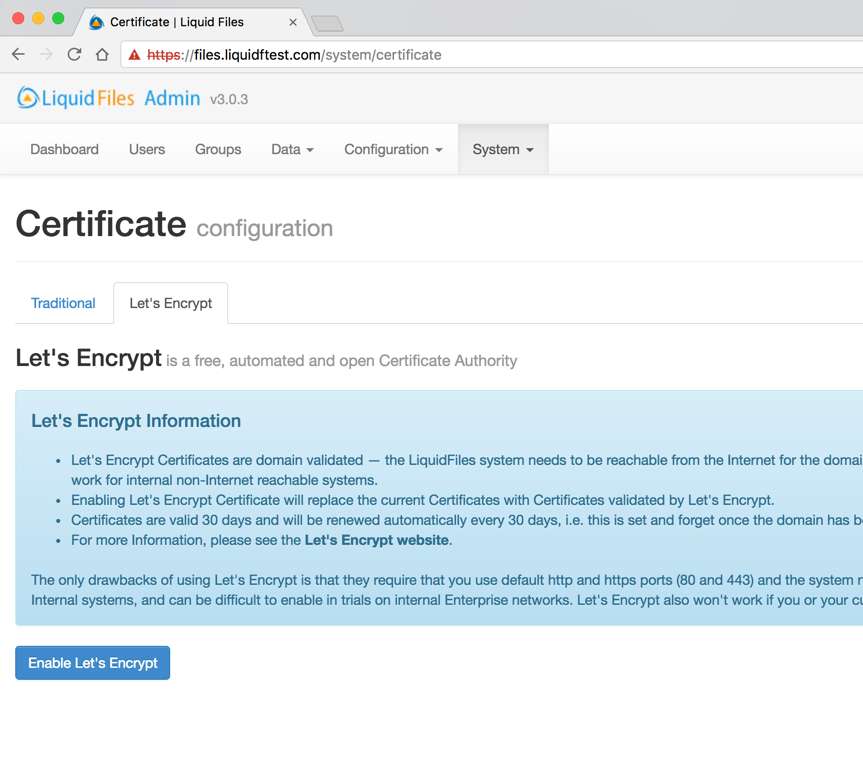Screen dimensions: 863x782
Task: Open the Configuration dropdown menu
Action: tap(392, 149)
